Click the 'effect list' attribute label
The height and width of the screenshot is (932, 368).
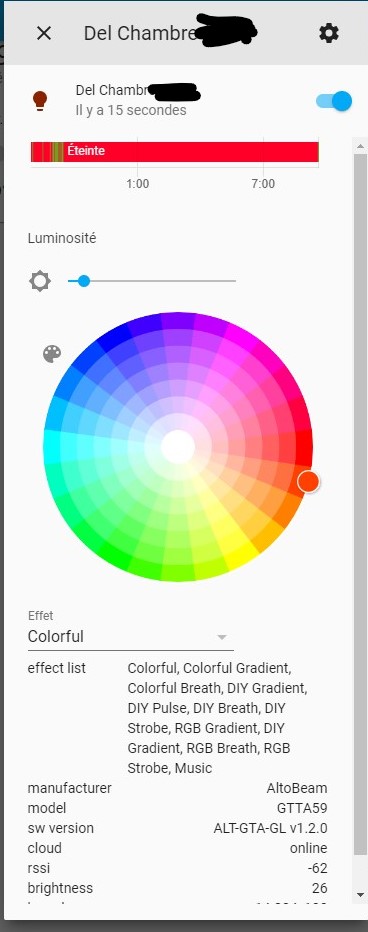[x=56, y=668]
